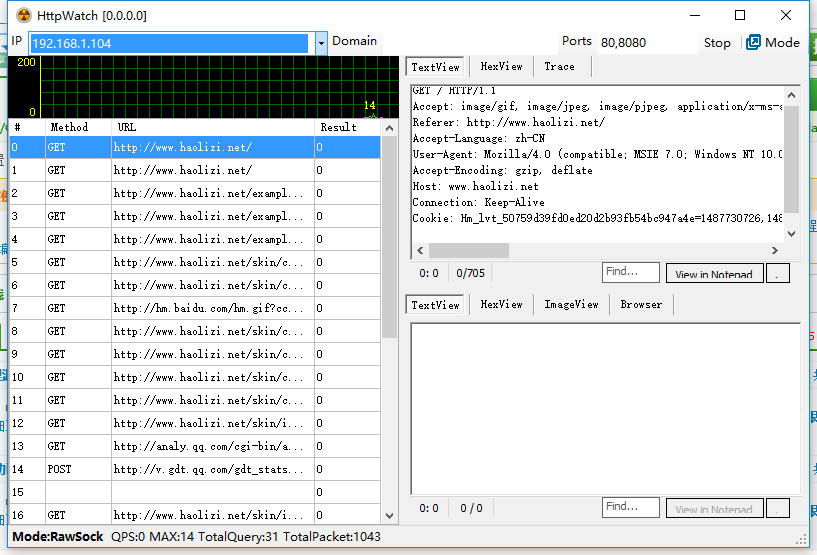
Task: Sort by the Result column header
Action: pyautogui.click(x=348, y=127)
